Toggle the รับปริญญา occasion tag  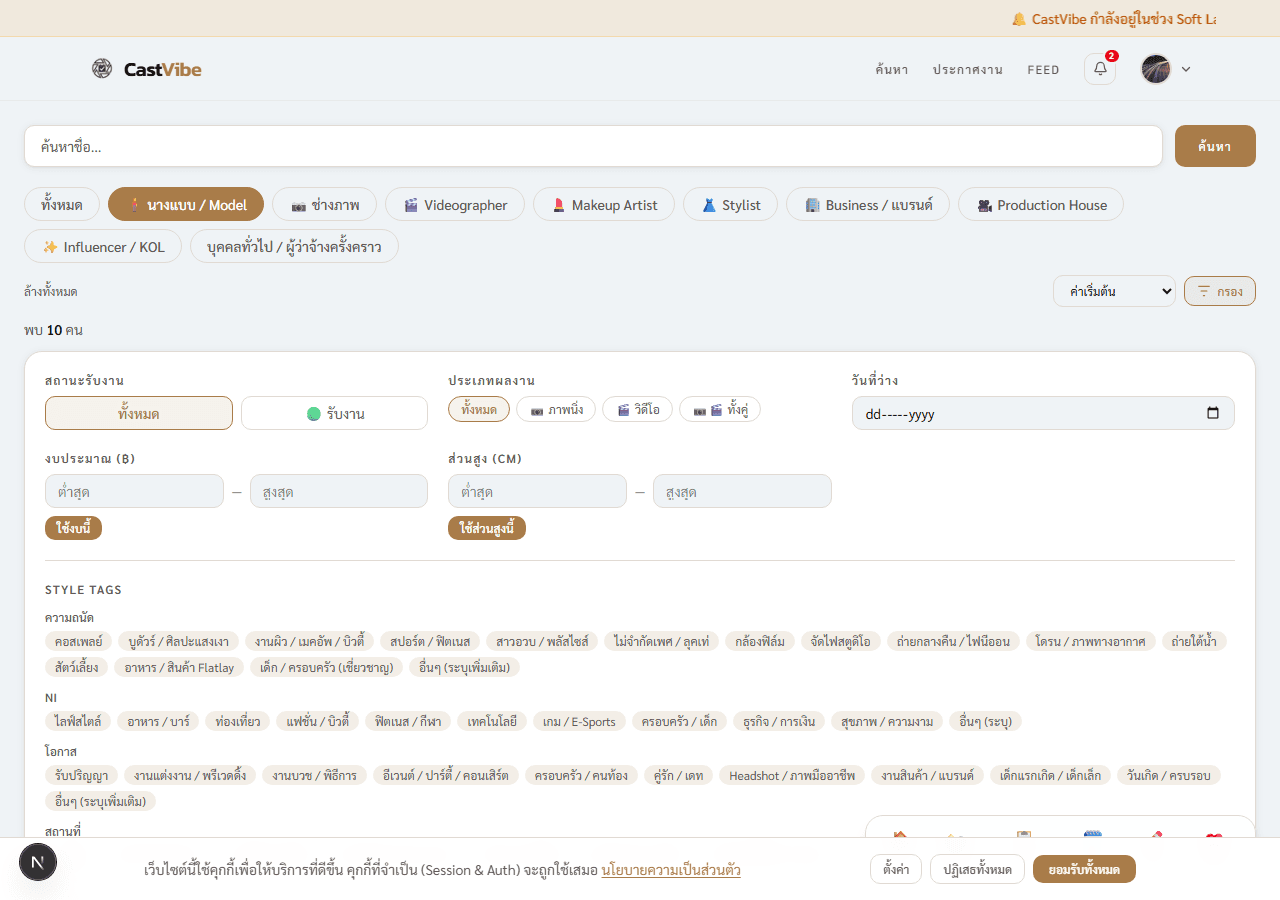(82, 775)
